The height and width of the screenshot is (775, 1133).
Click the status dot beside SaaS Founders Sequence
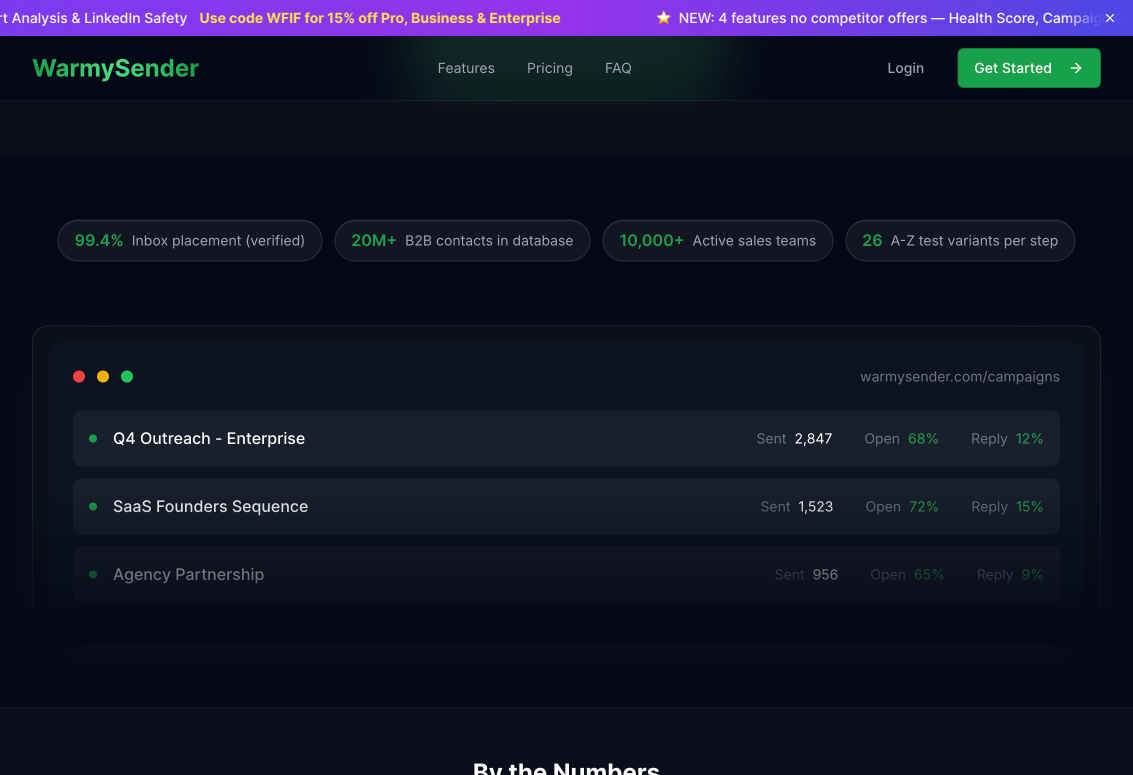tap(93, 507)
